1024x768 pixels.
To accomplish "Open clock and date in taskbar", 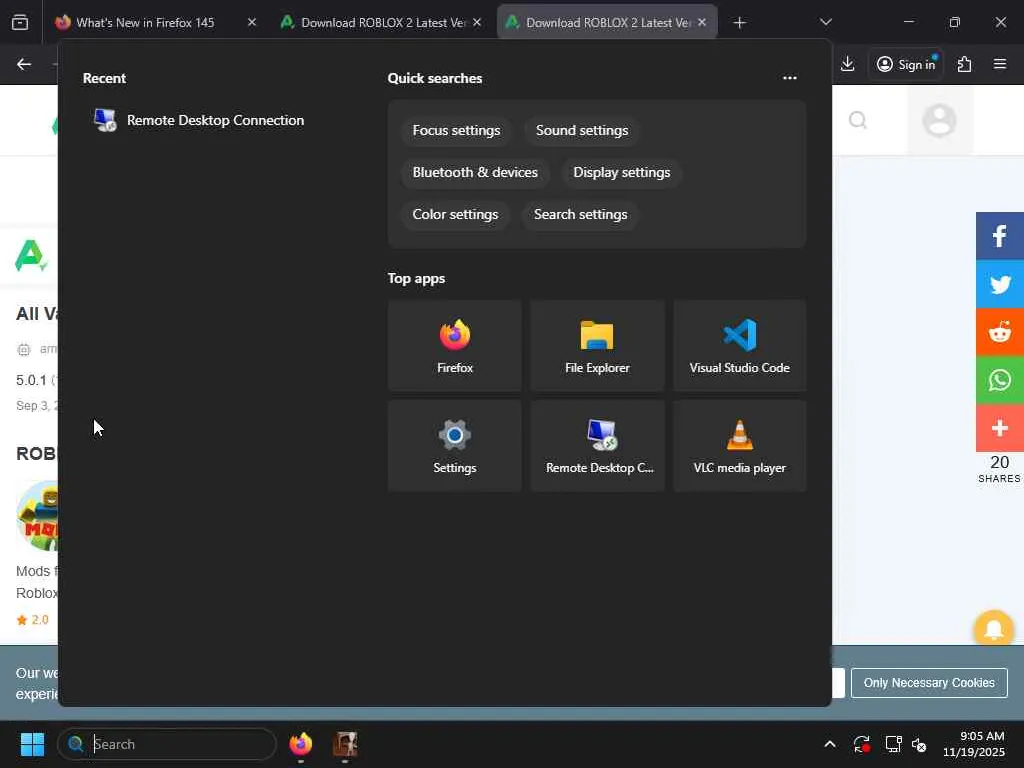I will click(x=973, y=744).
